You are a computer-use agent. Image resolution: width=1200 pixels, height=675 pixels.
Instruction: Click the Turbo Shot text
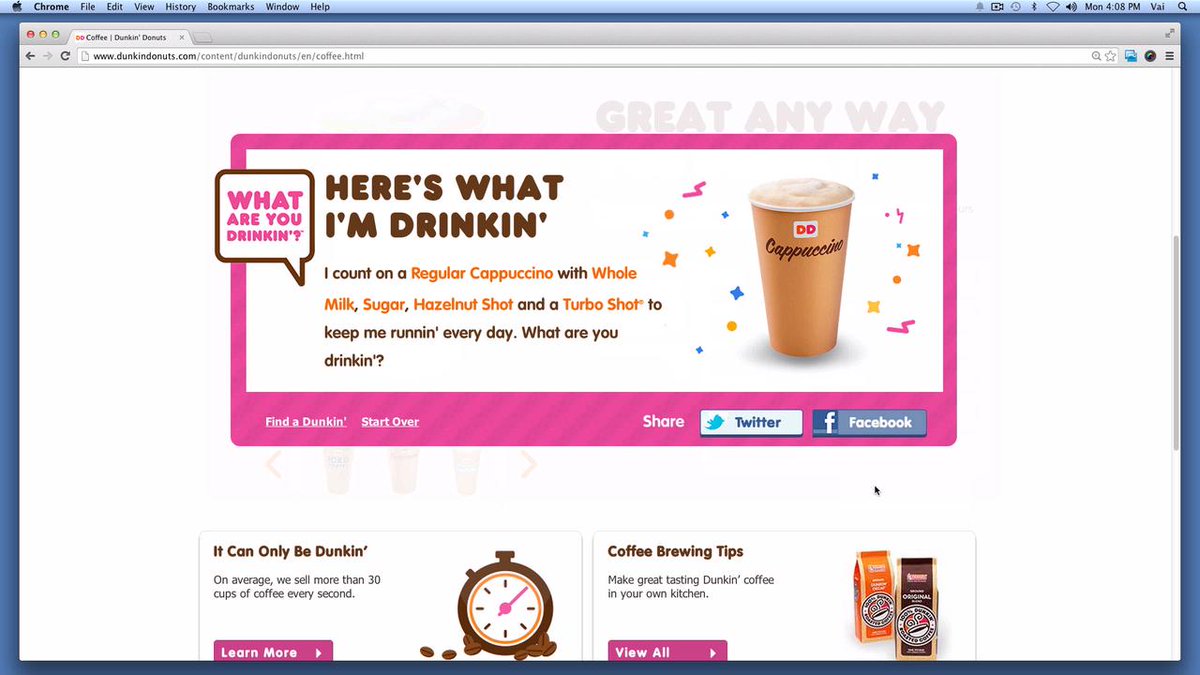click(x=602, y=304)
